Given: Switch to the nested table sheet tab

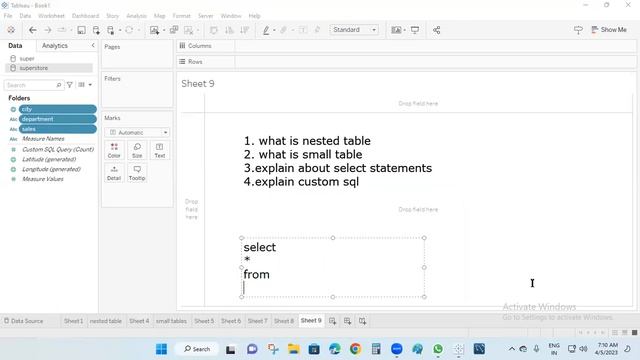Looking at the screenshot, I should (x=106, y=321).
